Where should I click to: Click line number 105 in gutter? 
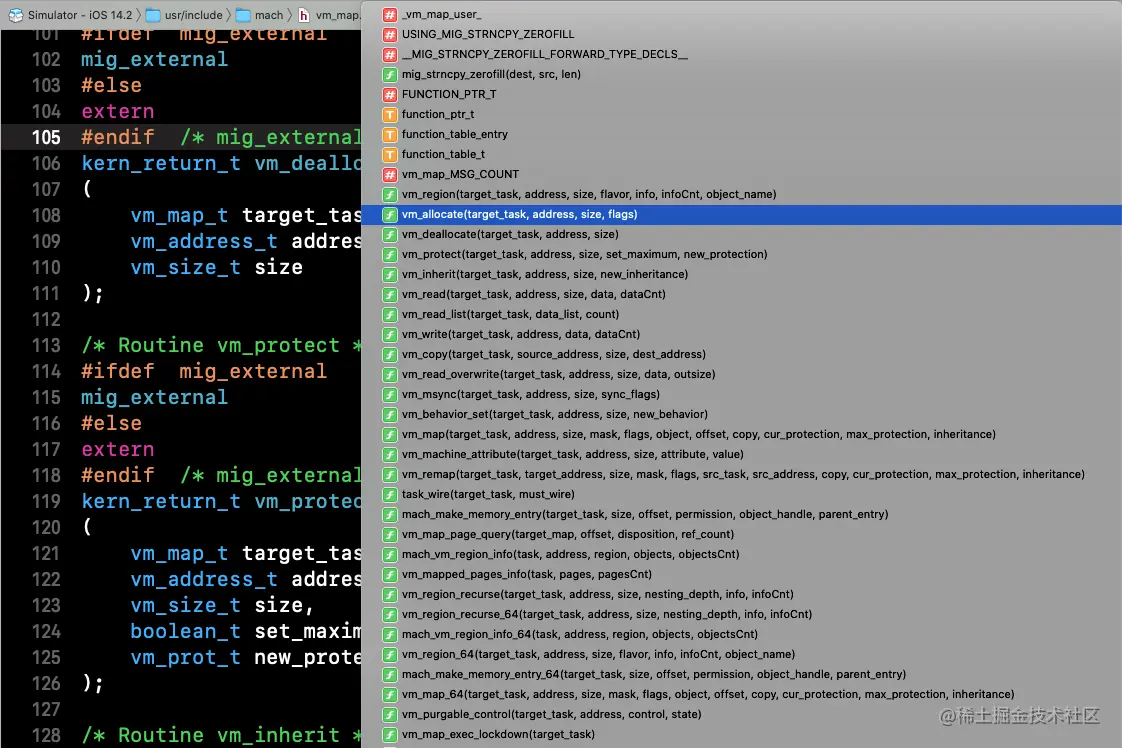pos(46,137)
